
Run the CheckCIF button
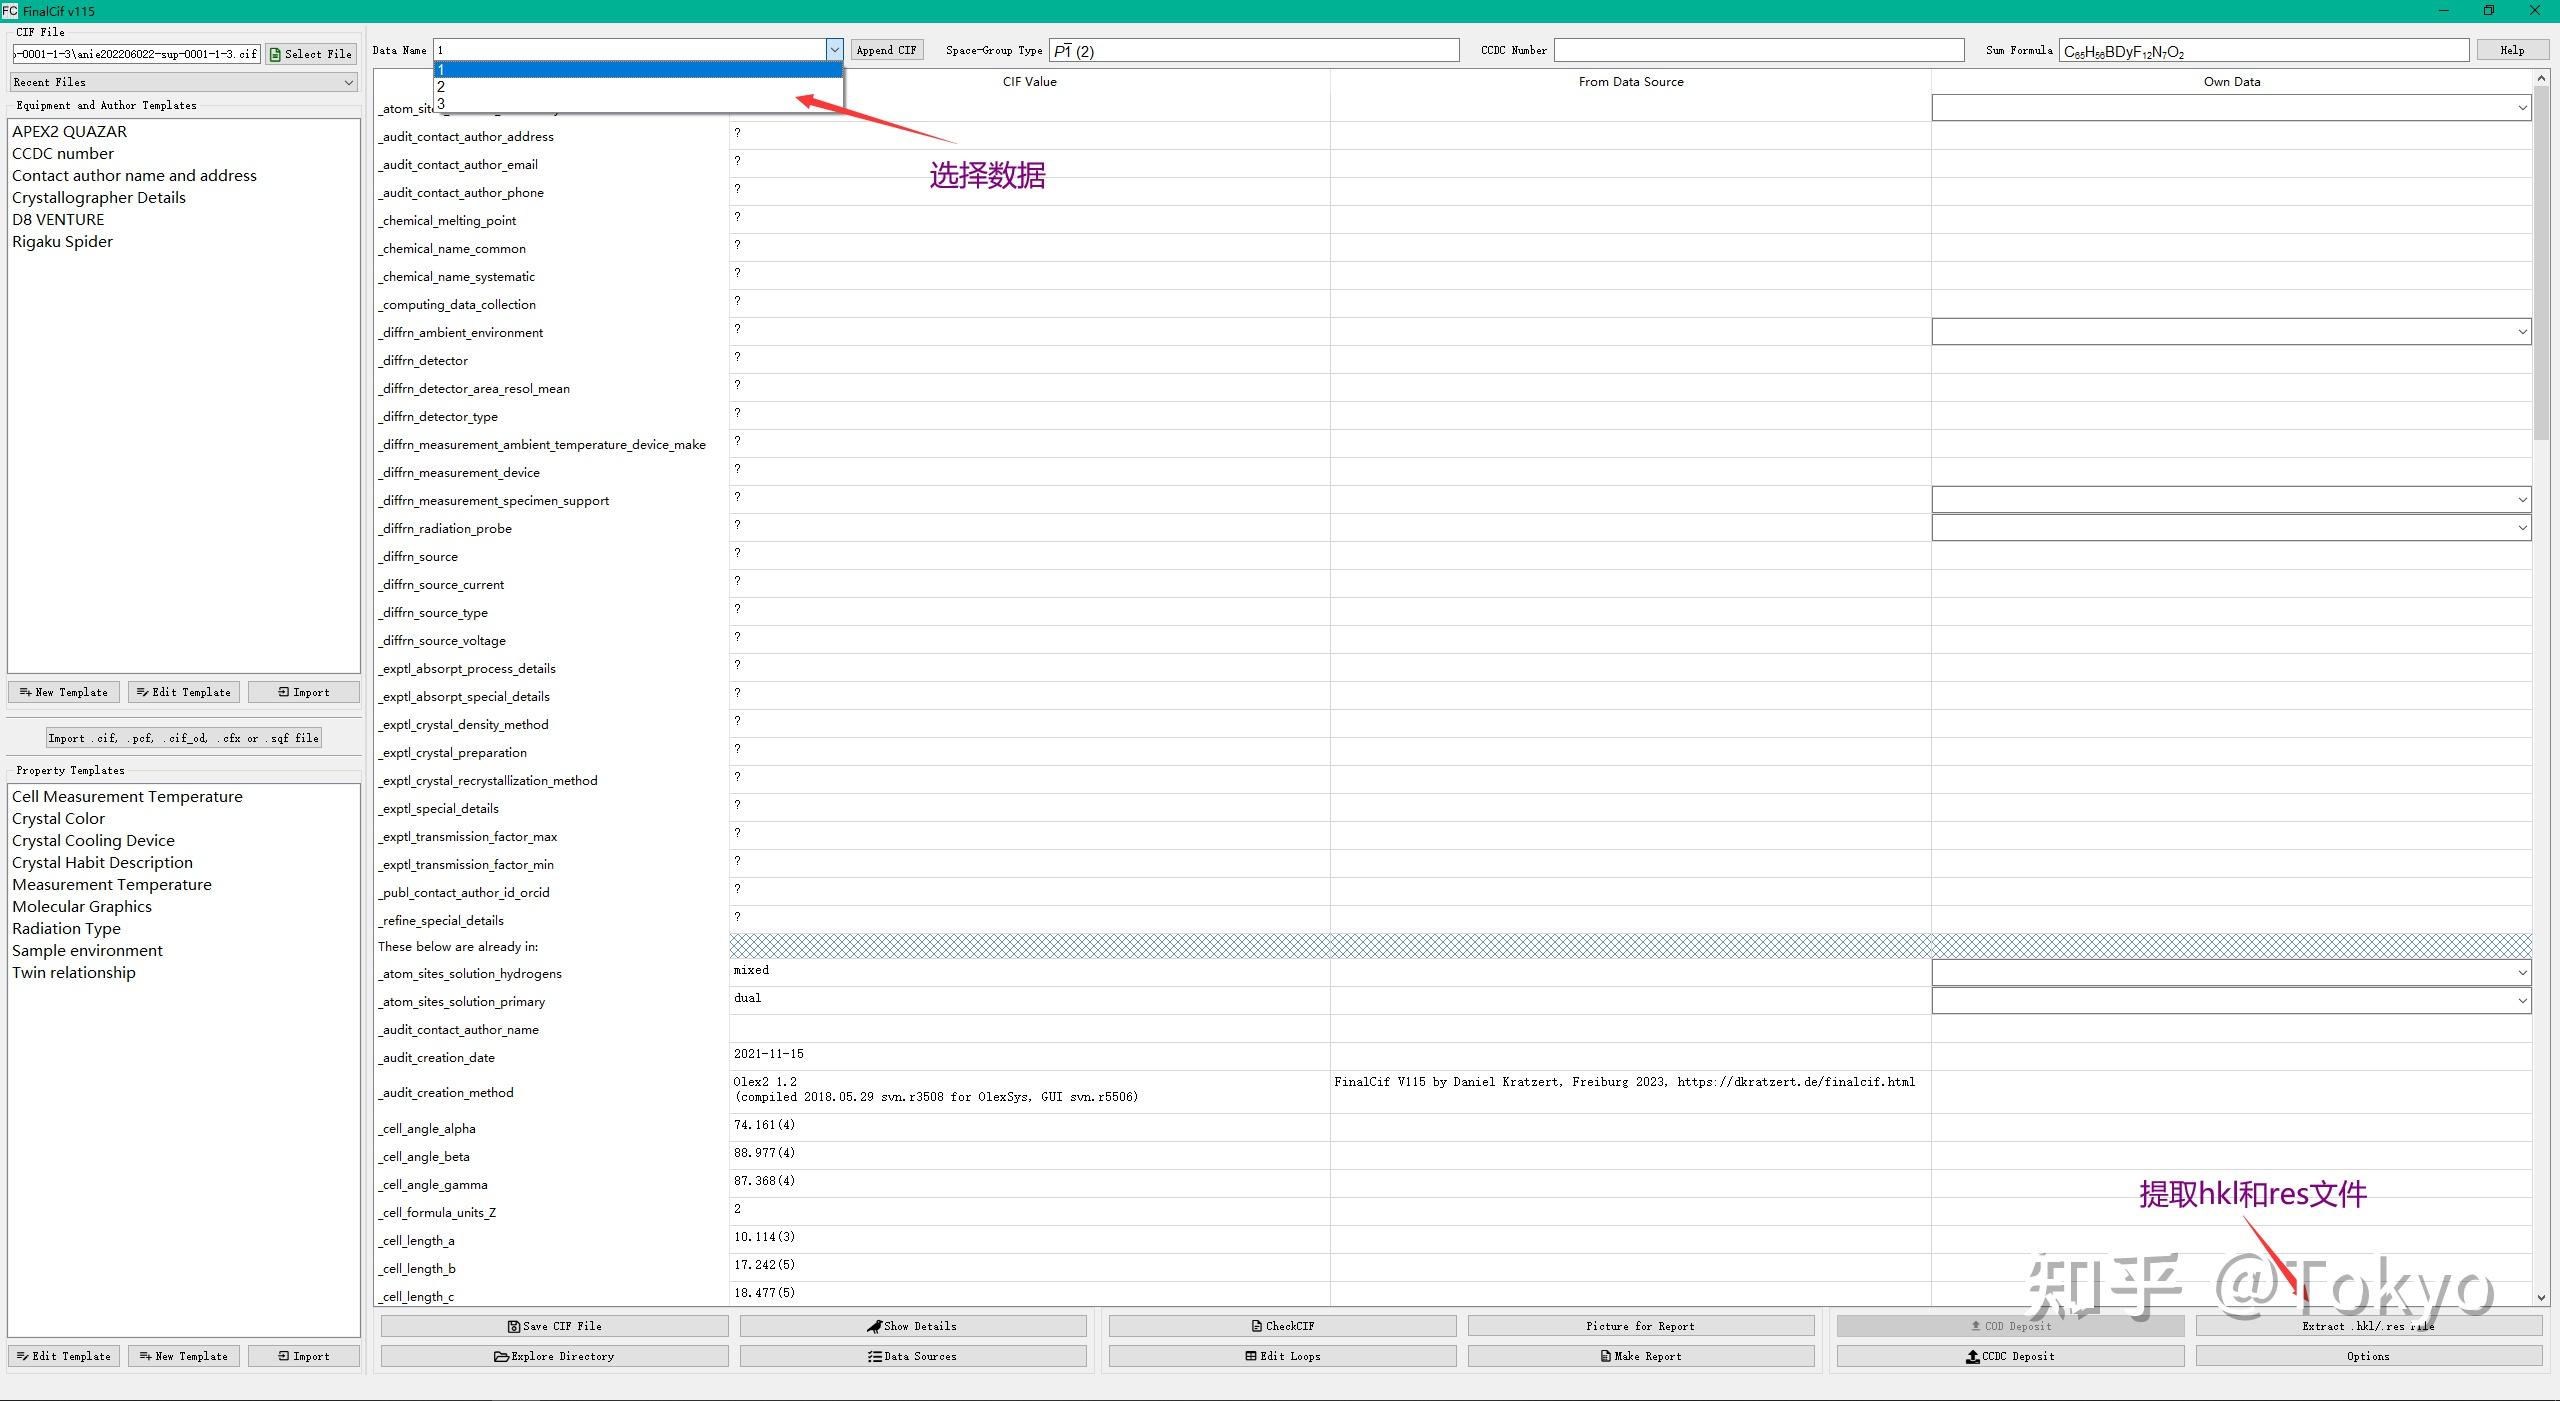pos(1282,1326)
